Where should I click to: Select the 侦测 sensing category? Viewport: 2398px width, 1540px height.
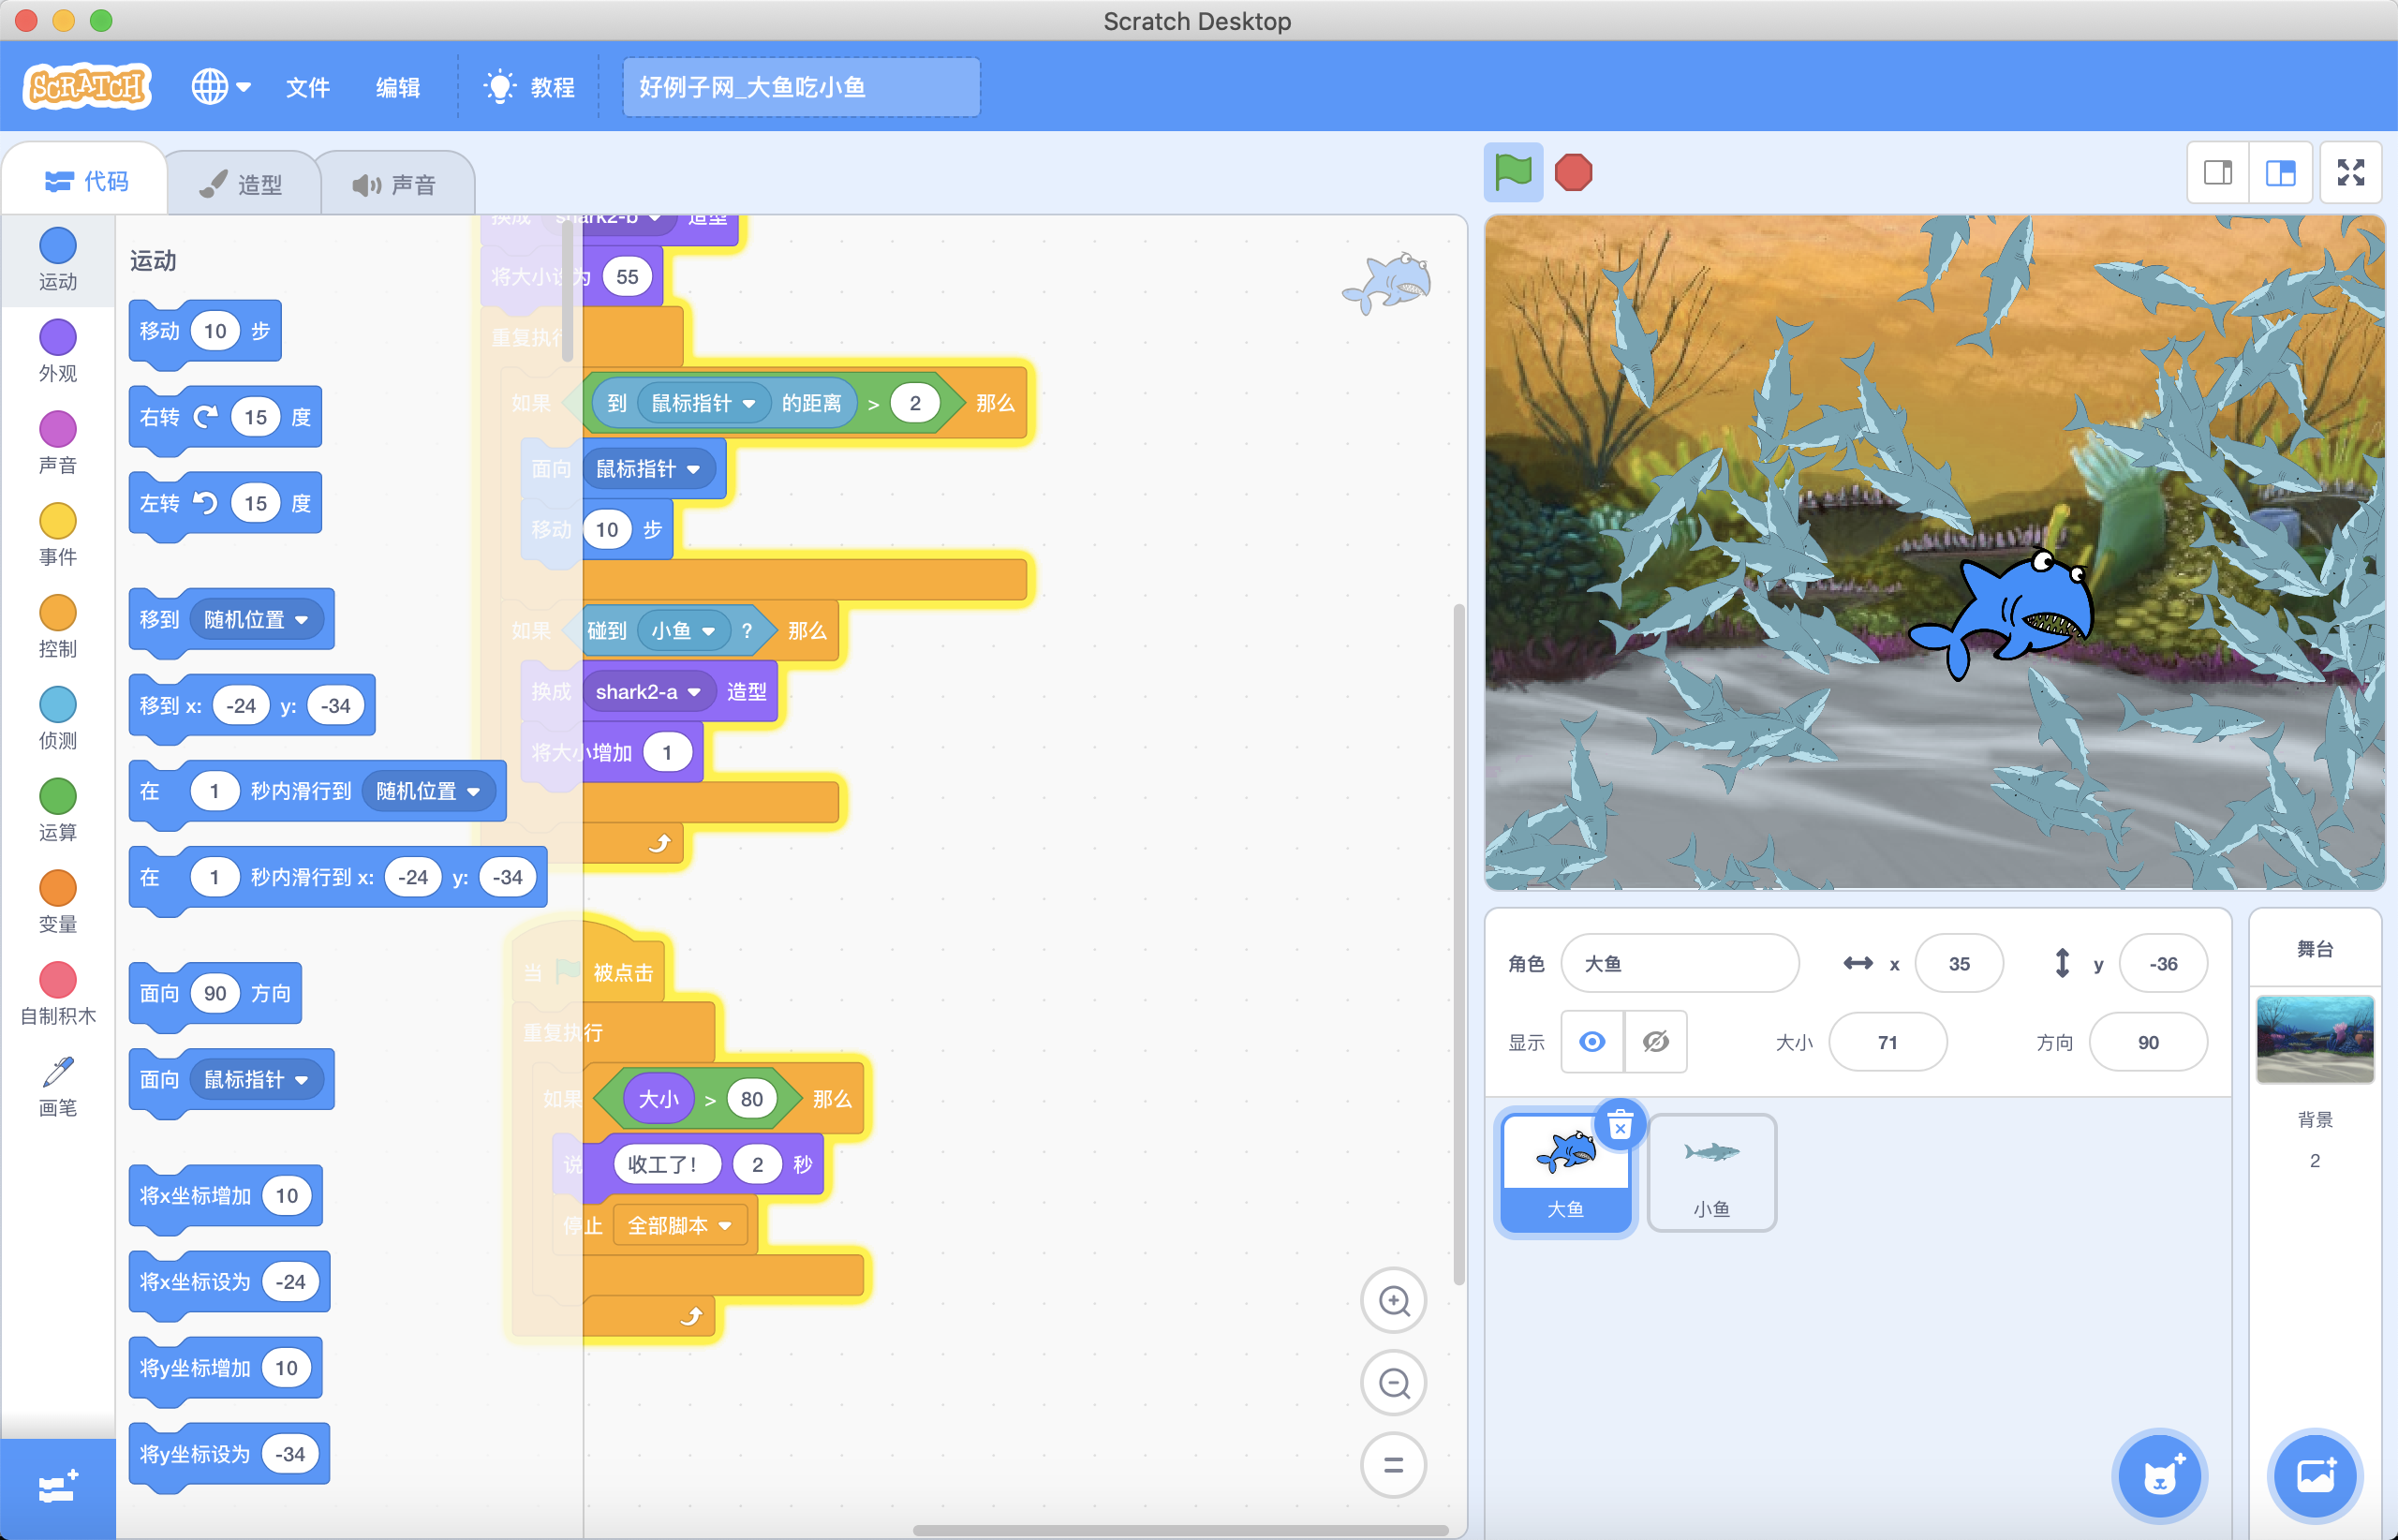[58, 720]
